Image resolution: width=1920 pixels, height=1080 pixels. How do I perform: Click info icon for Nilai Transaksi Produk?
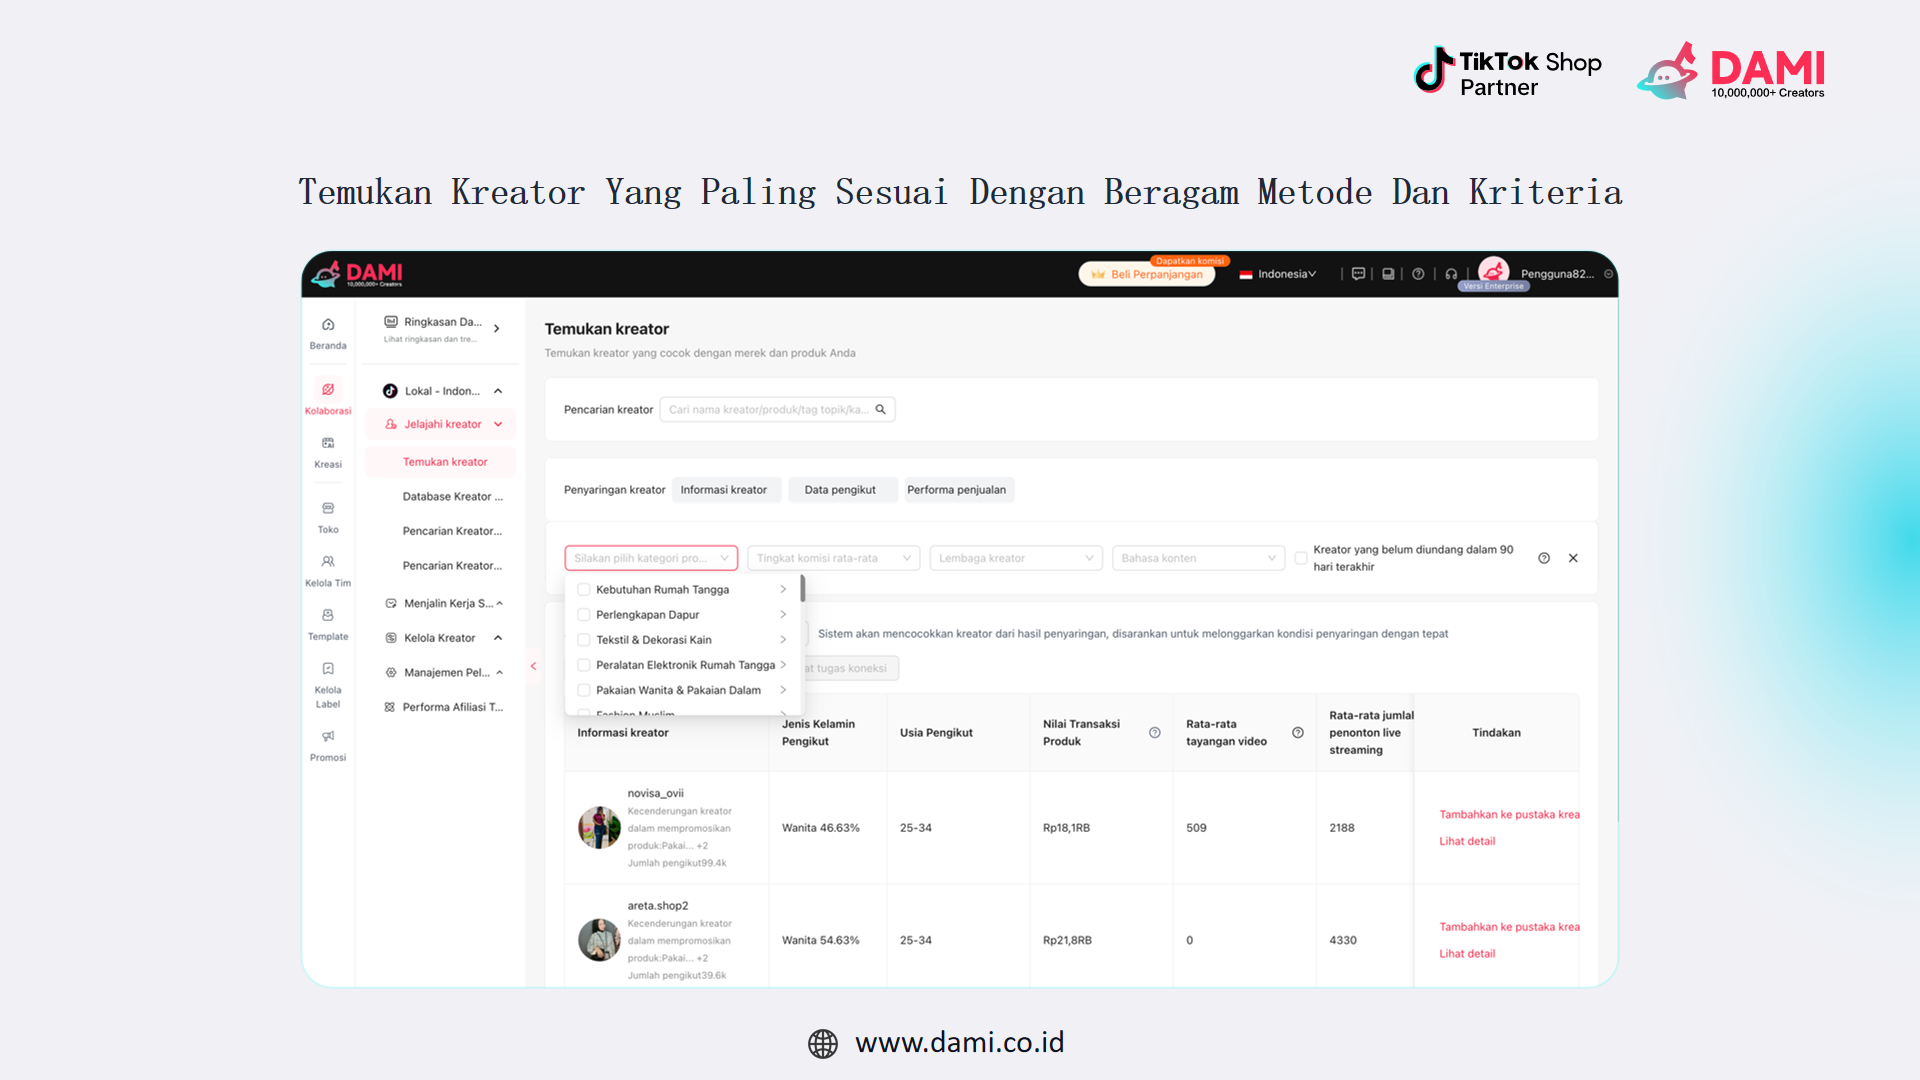tap(1155, 733)
